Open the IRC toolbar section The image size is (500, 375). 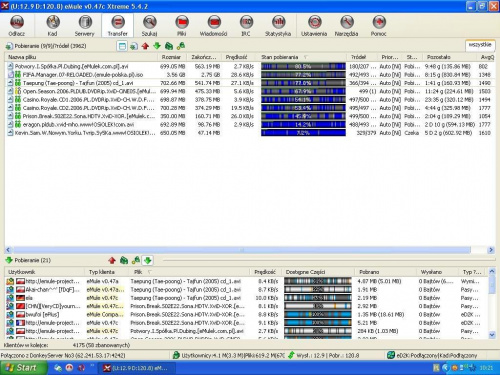[246, 26]
